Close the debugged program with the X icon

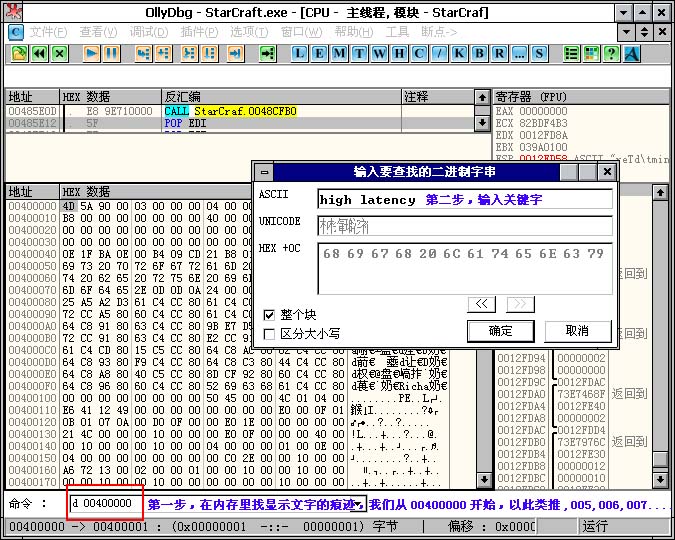coord(60,54)
